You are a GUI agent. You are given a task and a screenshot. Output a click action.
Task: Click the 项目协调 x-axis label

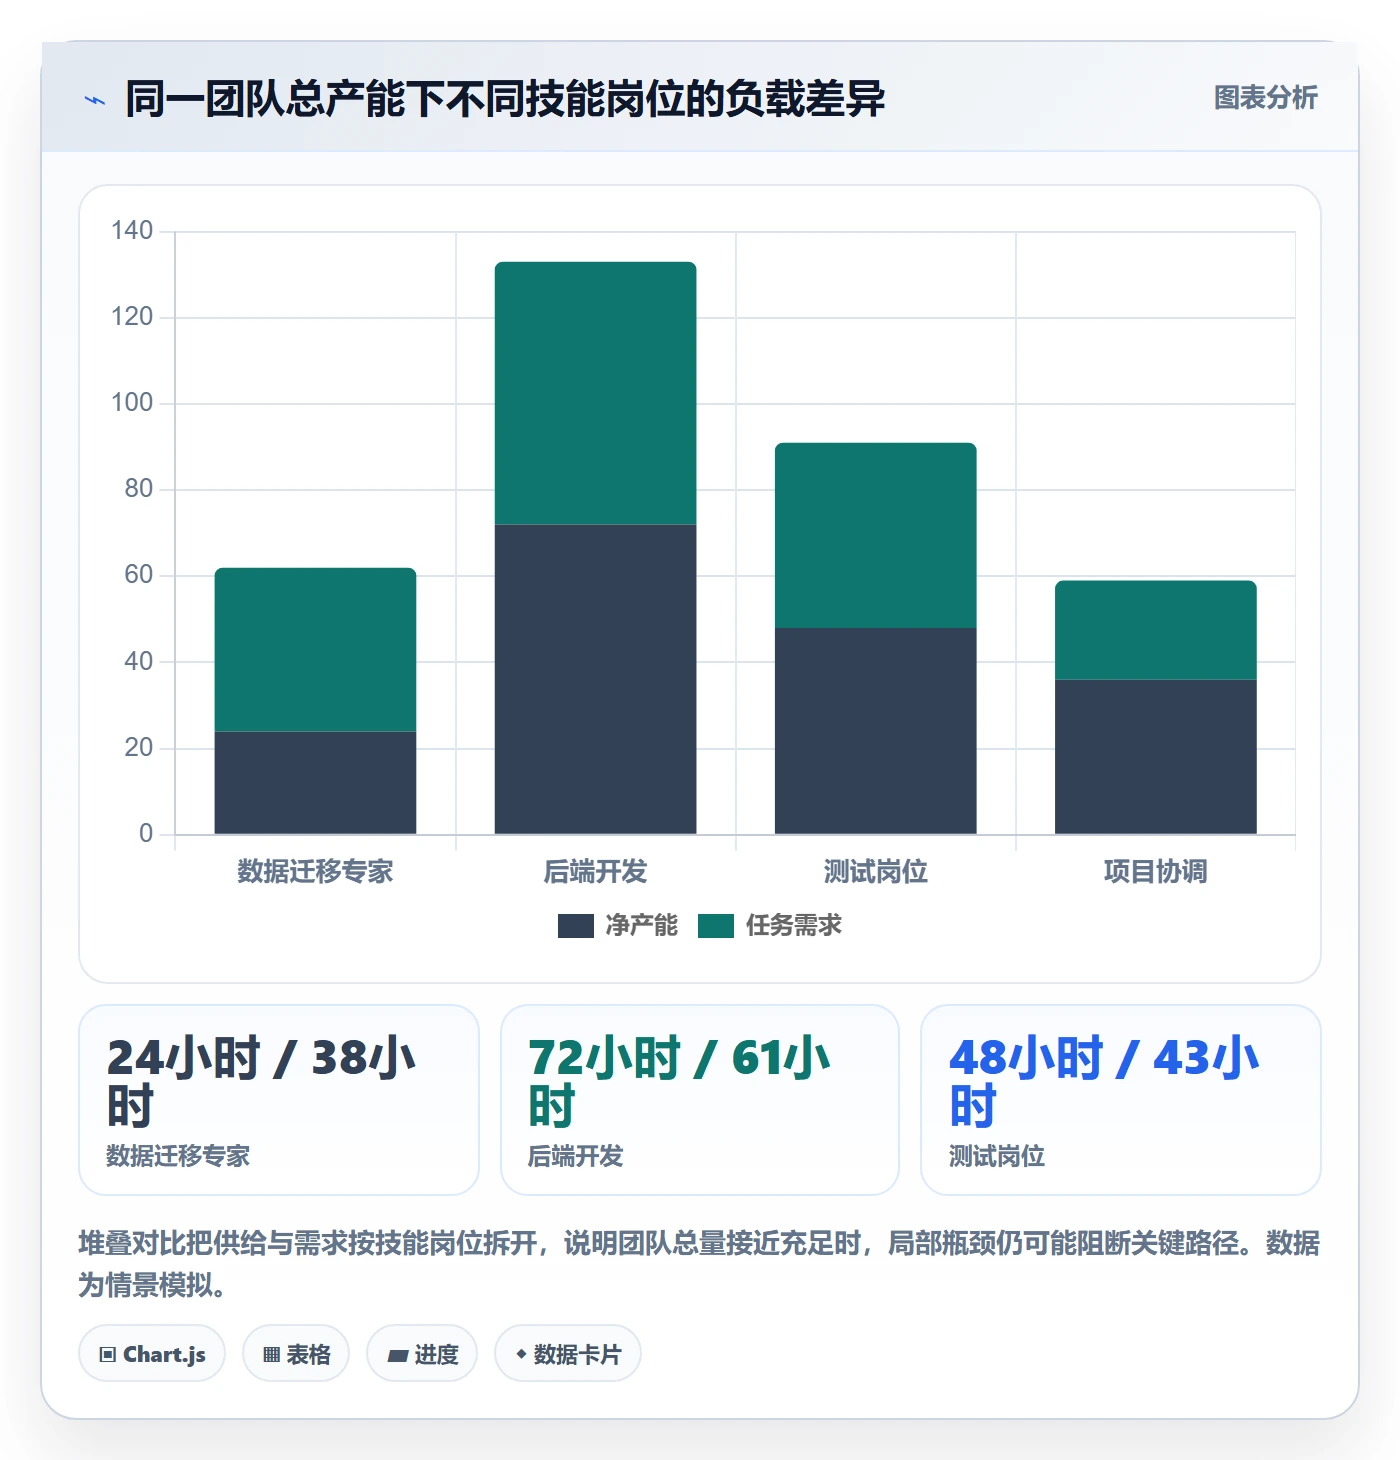click(x=1155, y=872)
